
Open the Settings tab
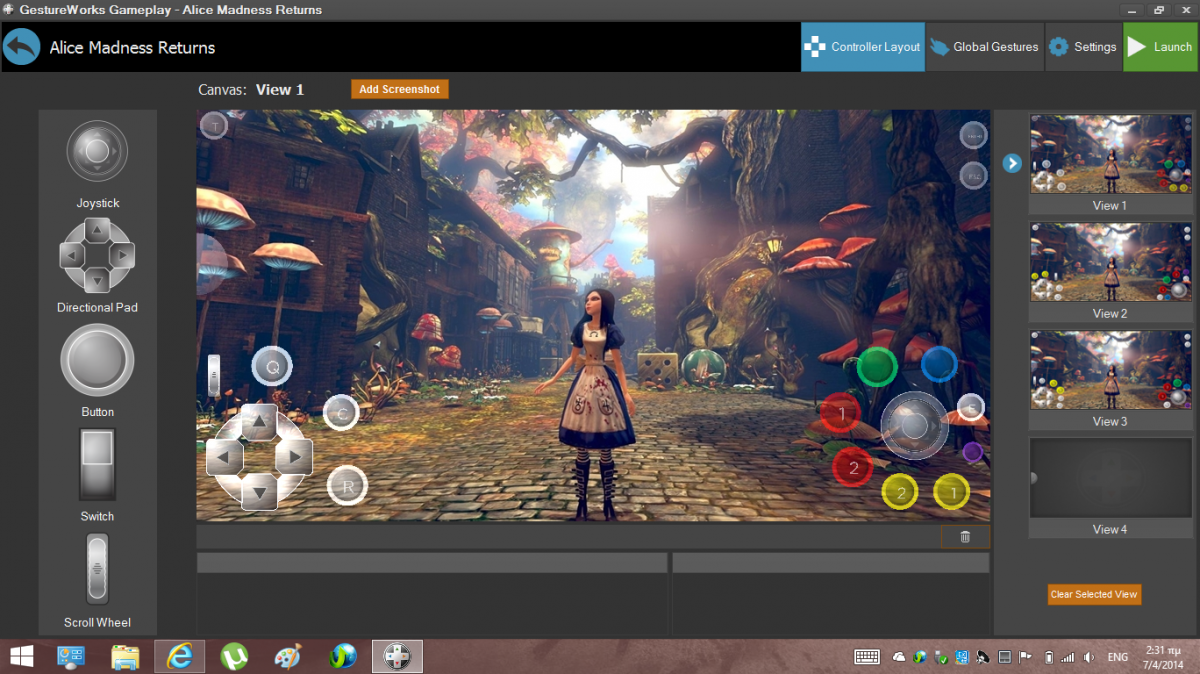coord(1083,47)
